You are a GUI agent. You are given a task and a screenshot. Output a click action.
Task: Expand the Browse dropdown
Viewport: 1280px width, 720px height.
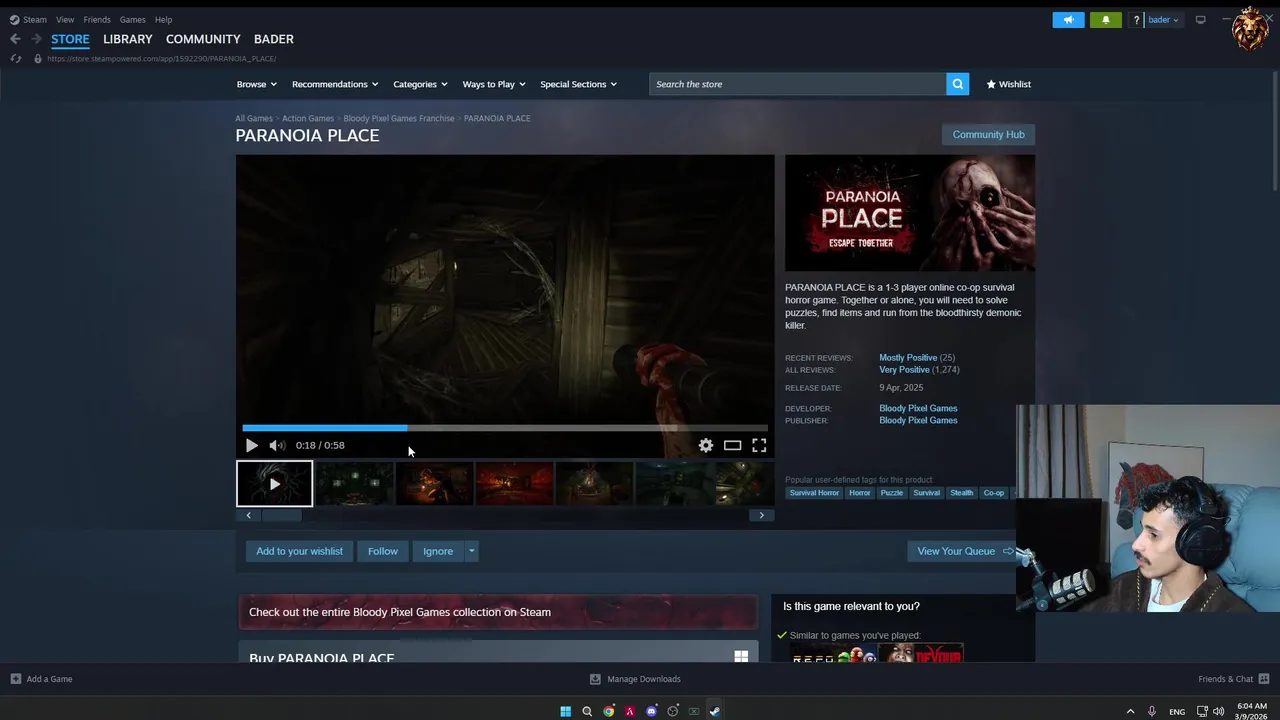pyautogui.click(x=256, y=84)
